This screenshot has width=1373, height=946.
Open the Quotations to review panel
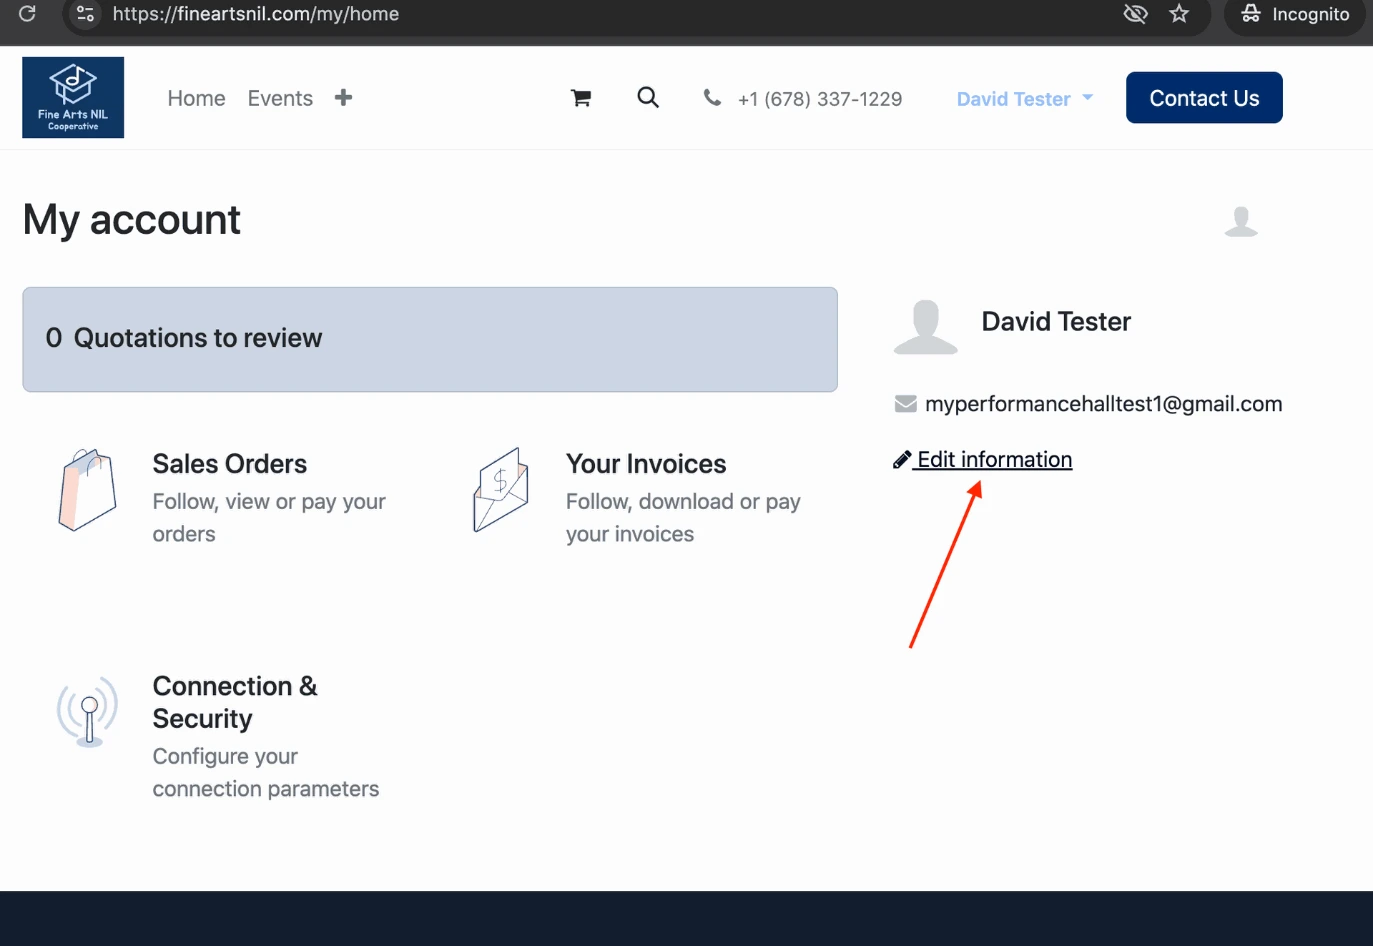click(430, 339)
